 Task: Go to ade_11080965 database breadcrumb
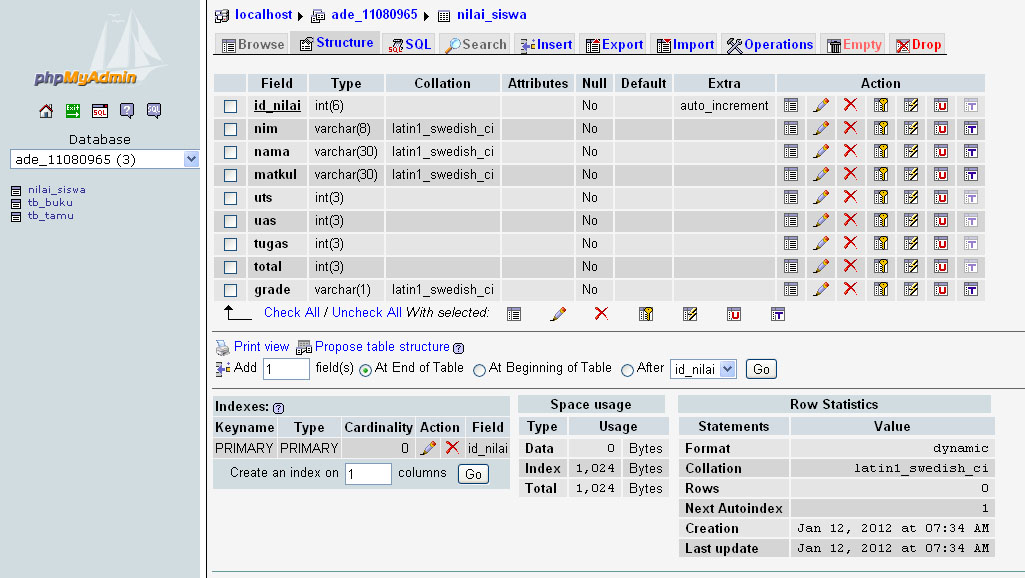point(374,14)
